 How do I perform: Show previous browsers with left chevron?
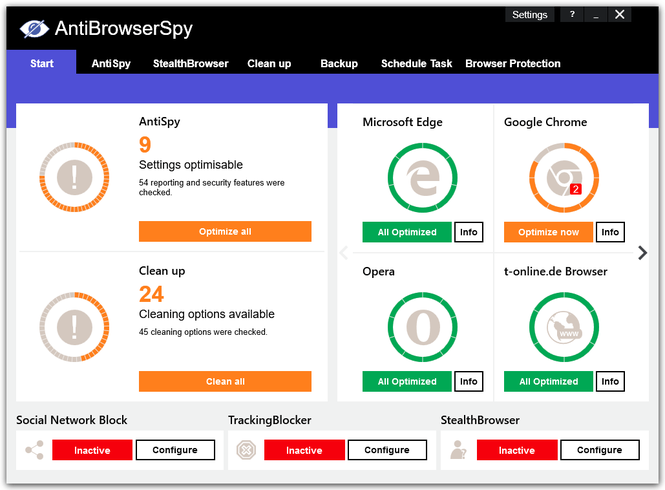tap(344, 253)
